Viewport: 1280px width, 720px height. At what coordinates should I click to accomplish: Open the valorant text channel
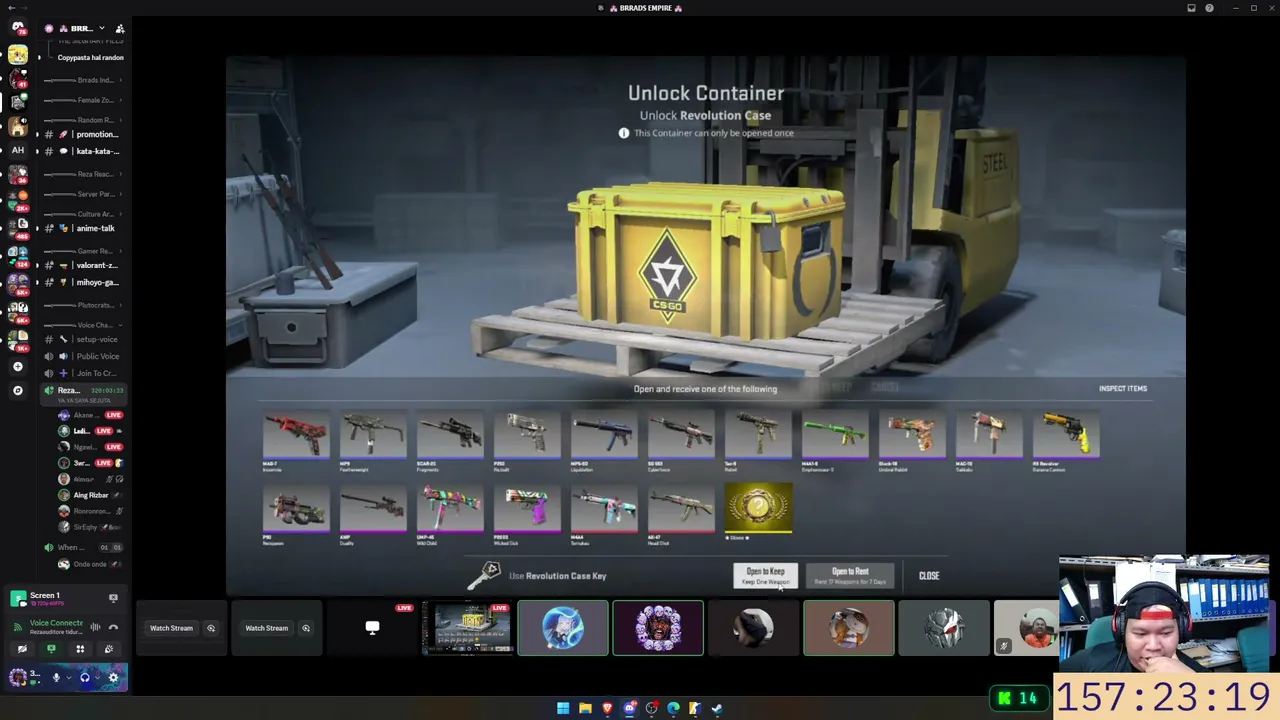[85, 265]
